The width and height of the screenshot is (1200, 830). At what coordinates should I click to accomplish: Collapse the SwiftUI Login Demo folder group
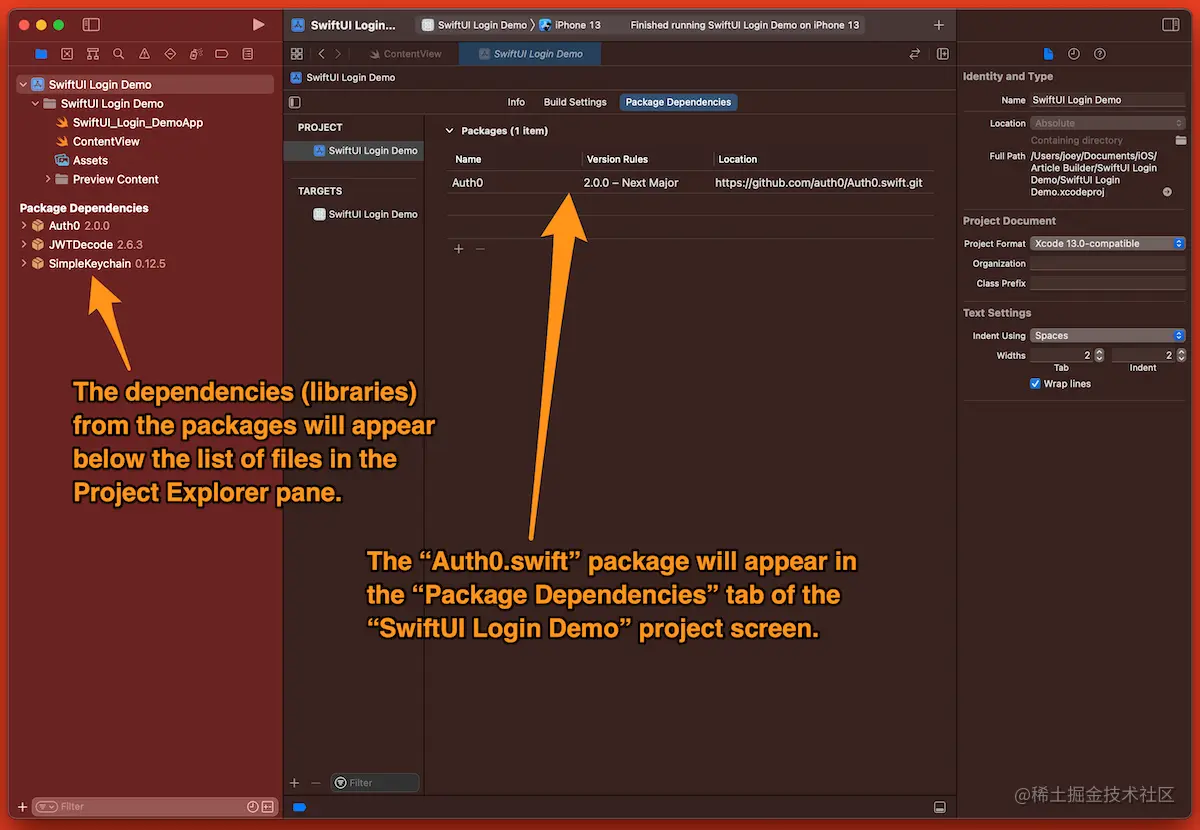(35, 104)
